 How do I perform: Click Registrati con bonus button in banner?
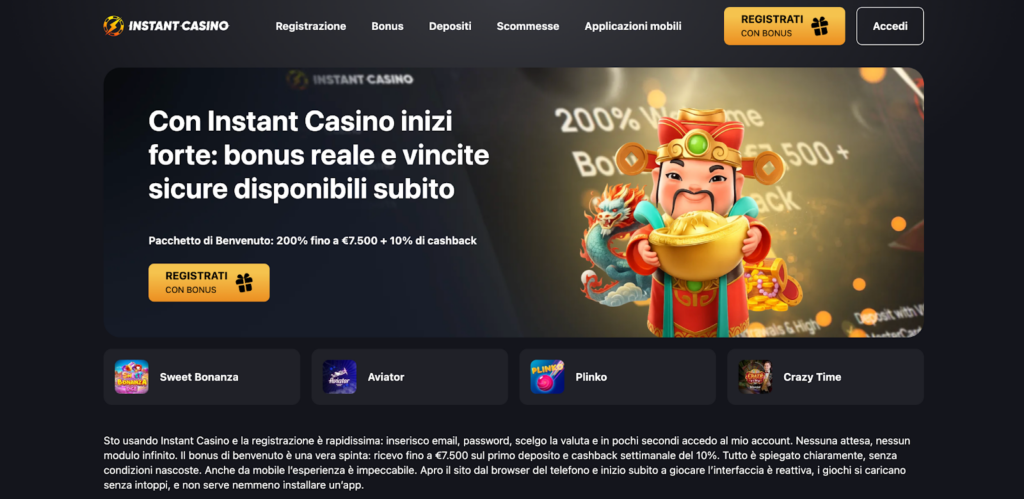click(x=209, y=283)
